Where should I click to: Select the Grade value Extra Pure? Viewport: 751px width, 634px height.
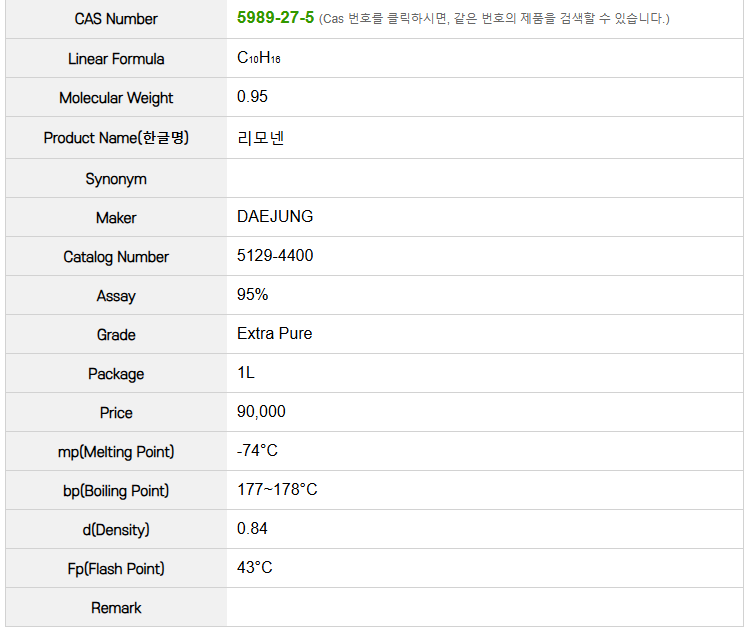click(x=274, y=334)
